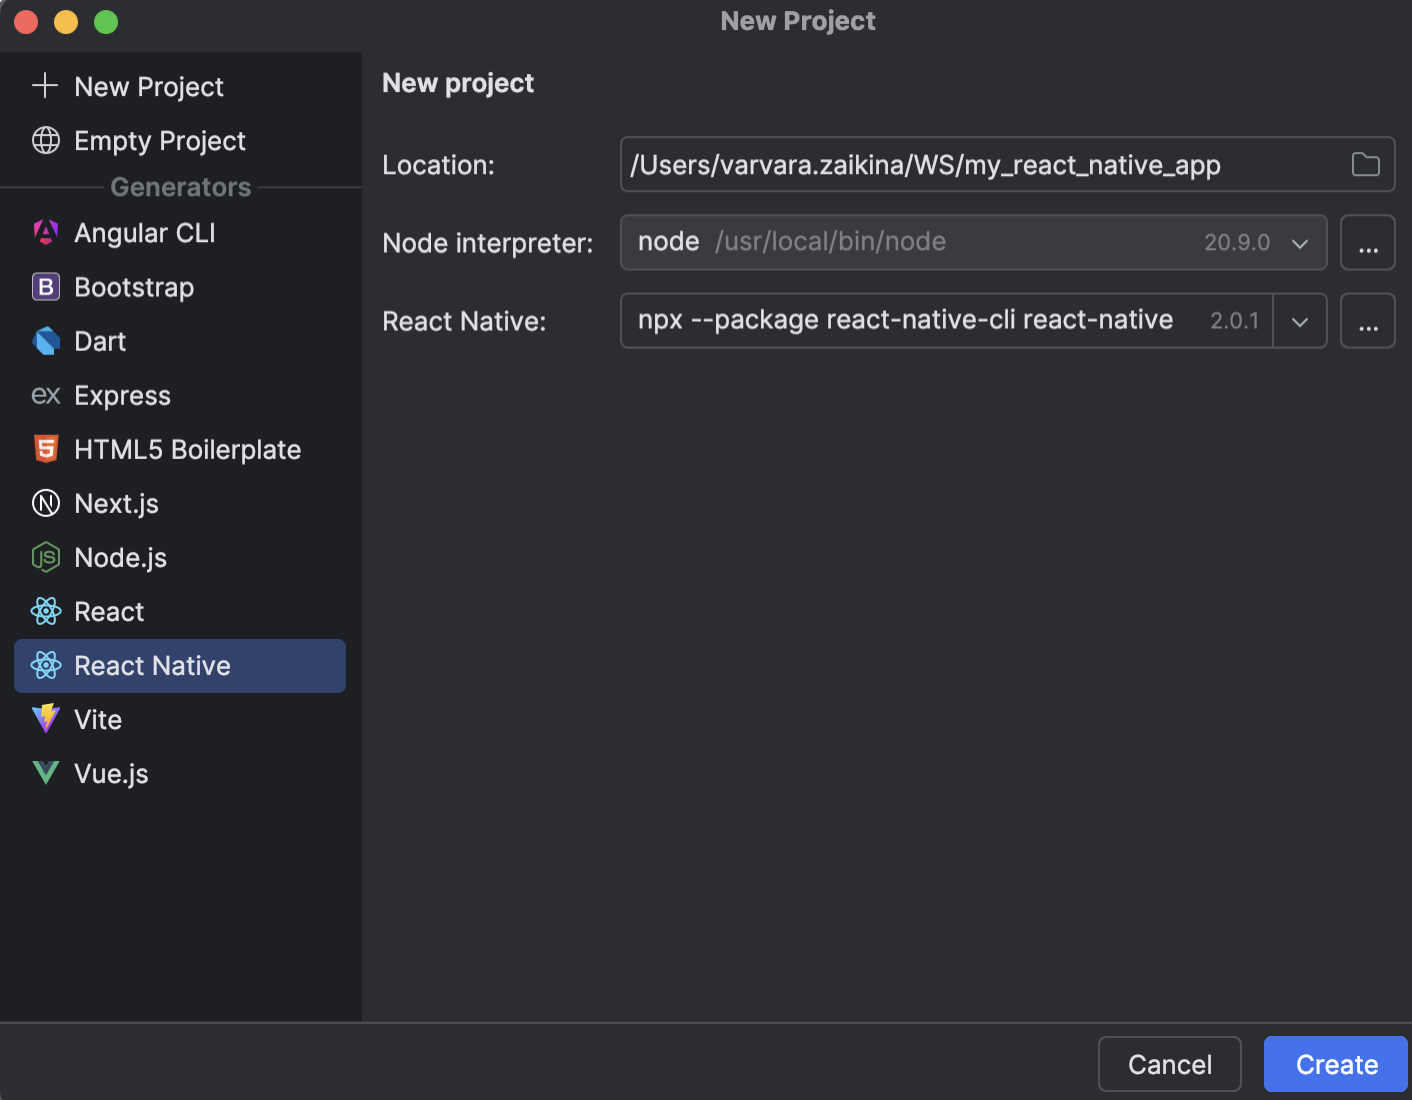Viewport: 1412px width, 1100px height.
Task: Open advanced Node interpreter options via ellipsis
Action: pyautogui.click(x=1368, y=242)
